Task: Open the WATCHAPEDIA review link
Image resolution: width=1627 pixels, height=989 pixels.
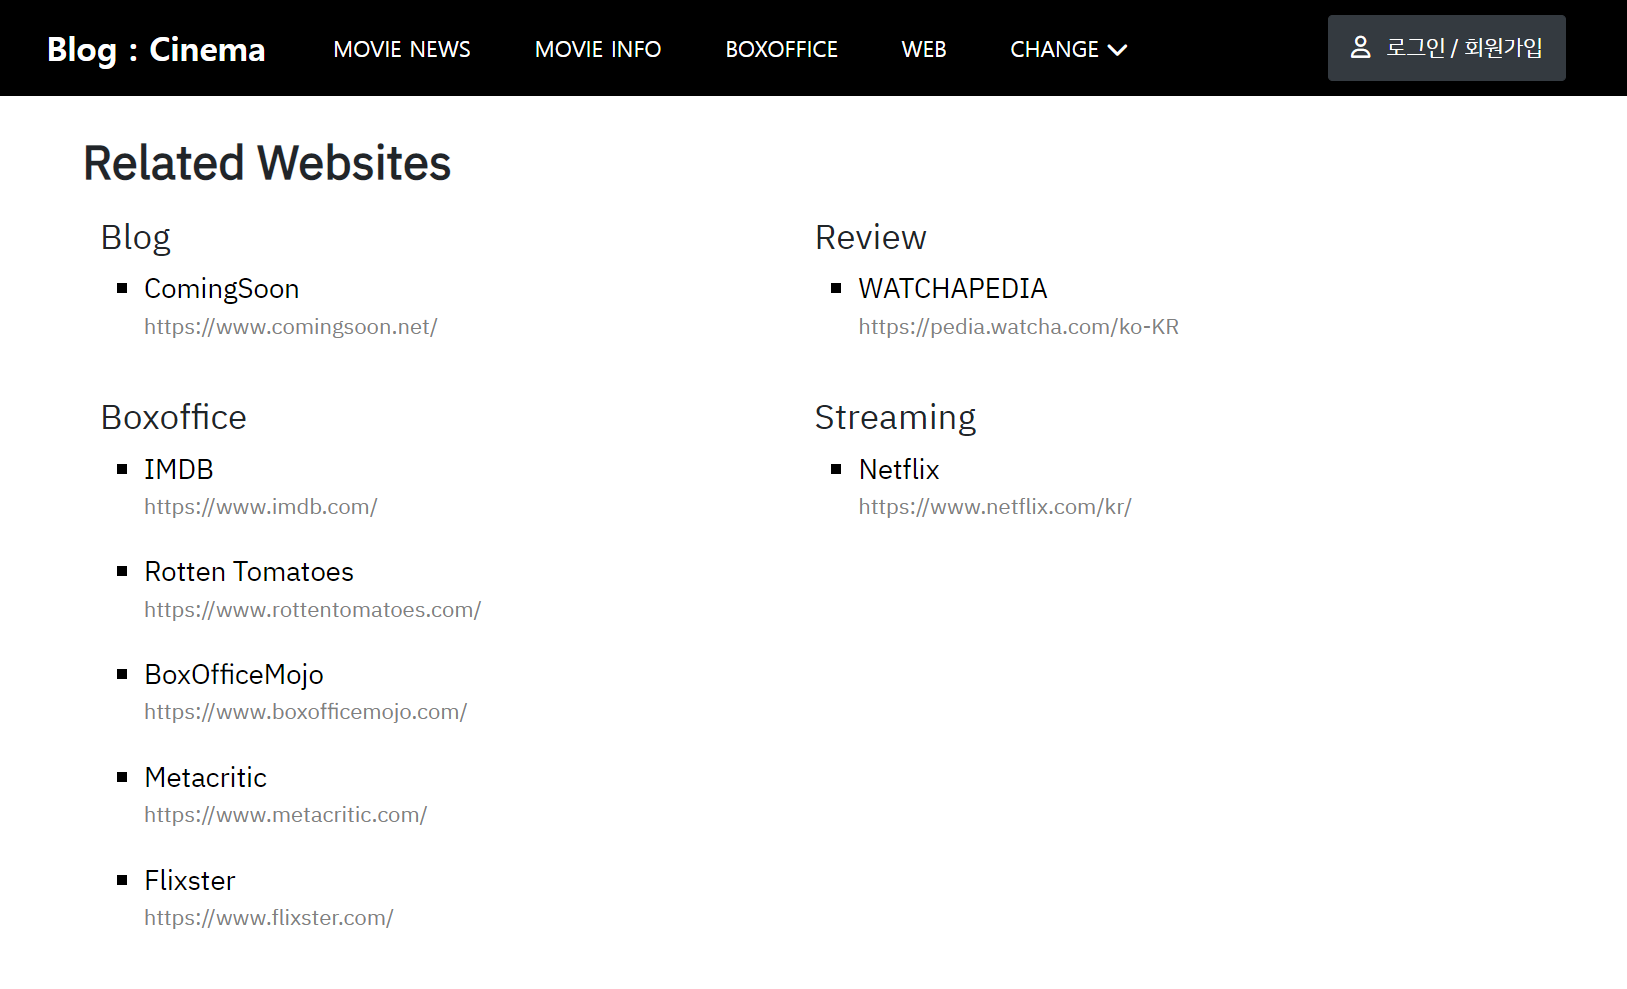Action: pyautogui.click(x=952, y=289)
